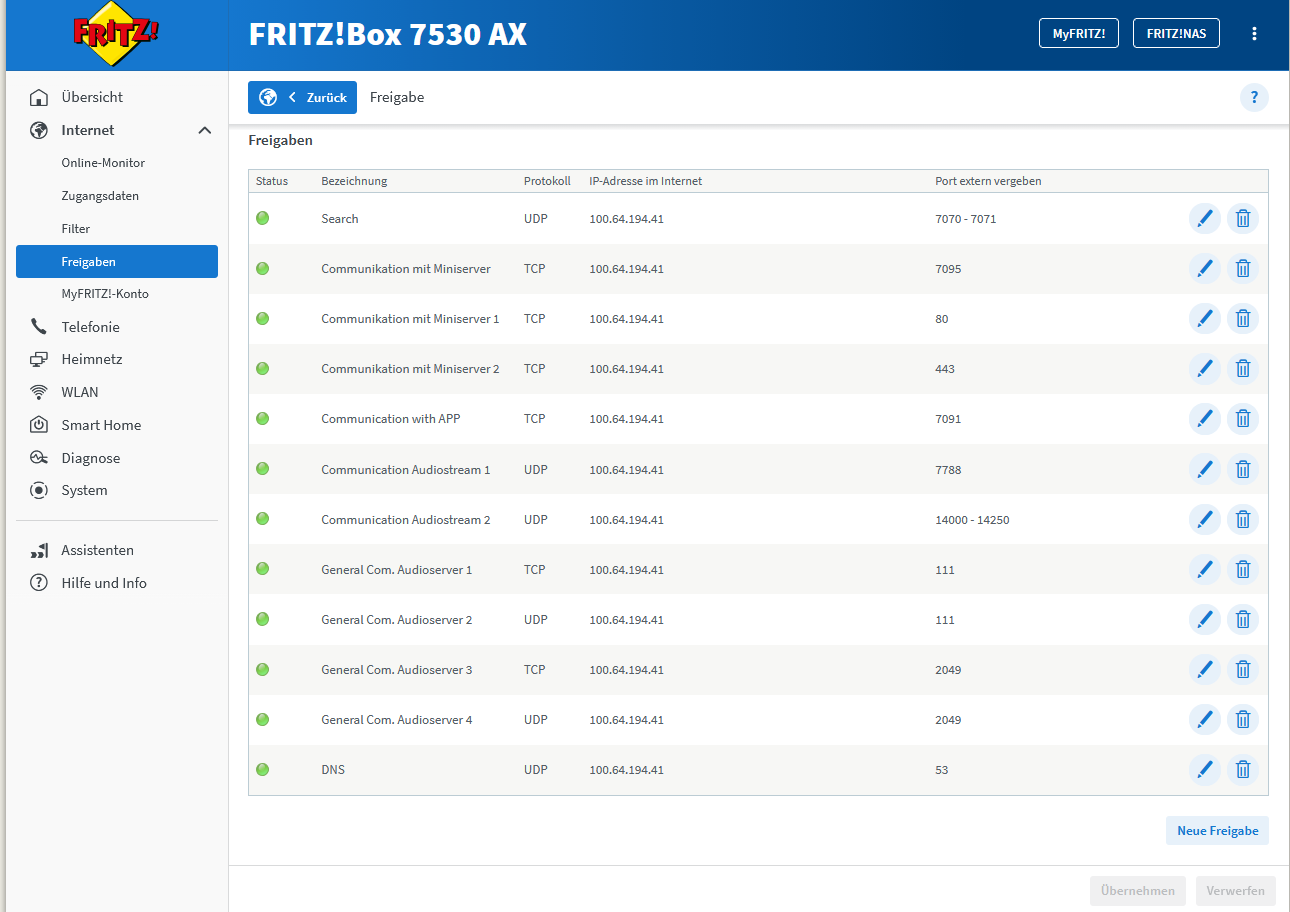Viewport: 1290px width, 912px height.
Task: Open FRITZ!NAS from the header
Action: tap(1175, 33)
